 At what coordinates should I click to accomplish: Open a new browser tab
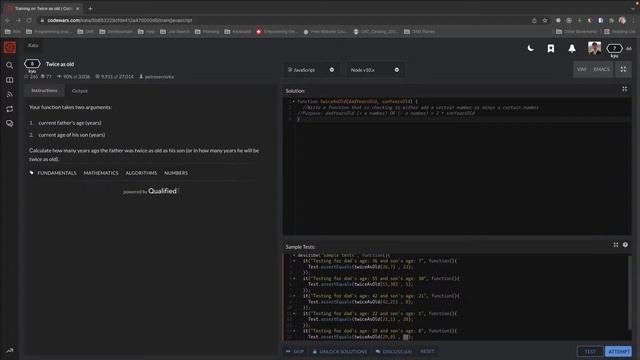(90, 8)
